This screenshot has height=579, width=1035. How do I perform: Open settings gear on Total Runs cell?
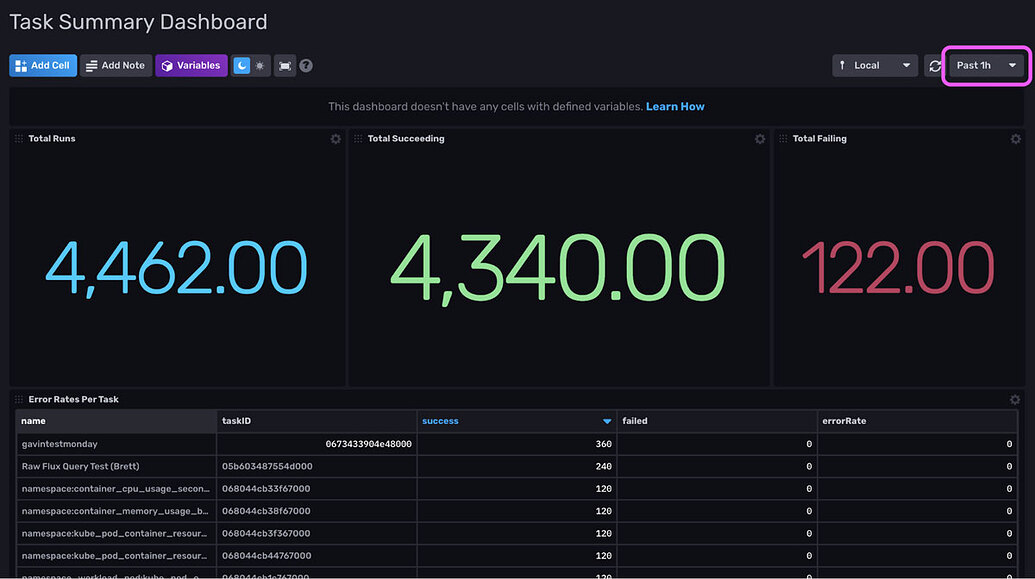[336, 139]
